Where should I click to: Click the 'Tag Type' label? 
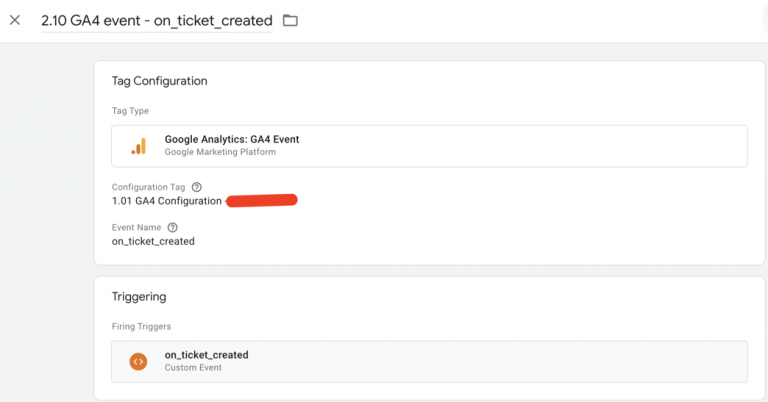[130, 111]
